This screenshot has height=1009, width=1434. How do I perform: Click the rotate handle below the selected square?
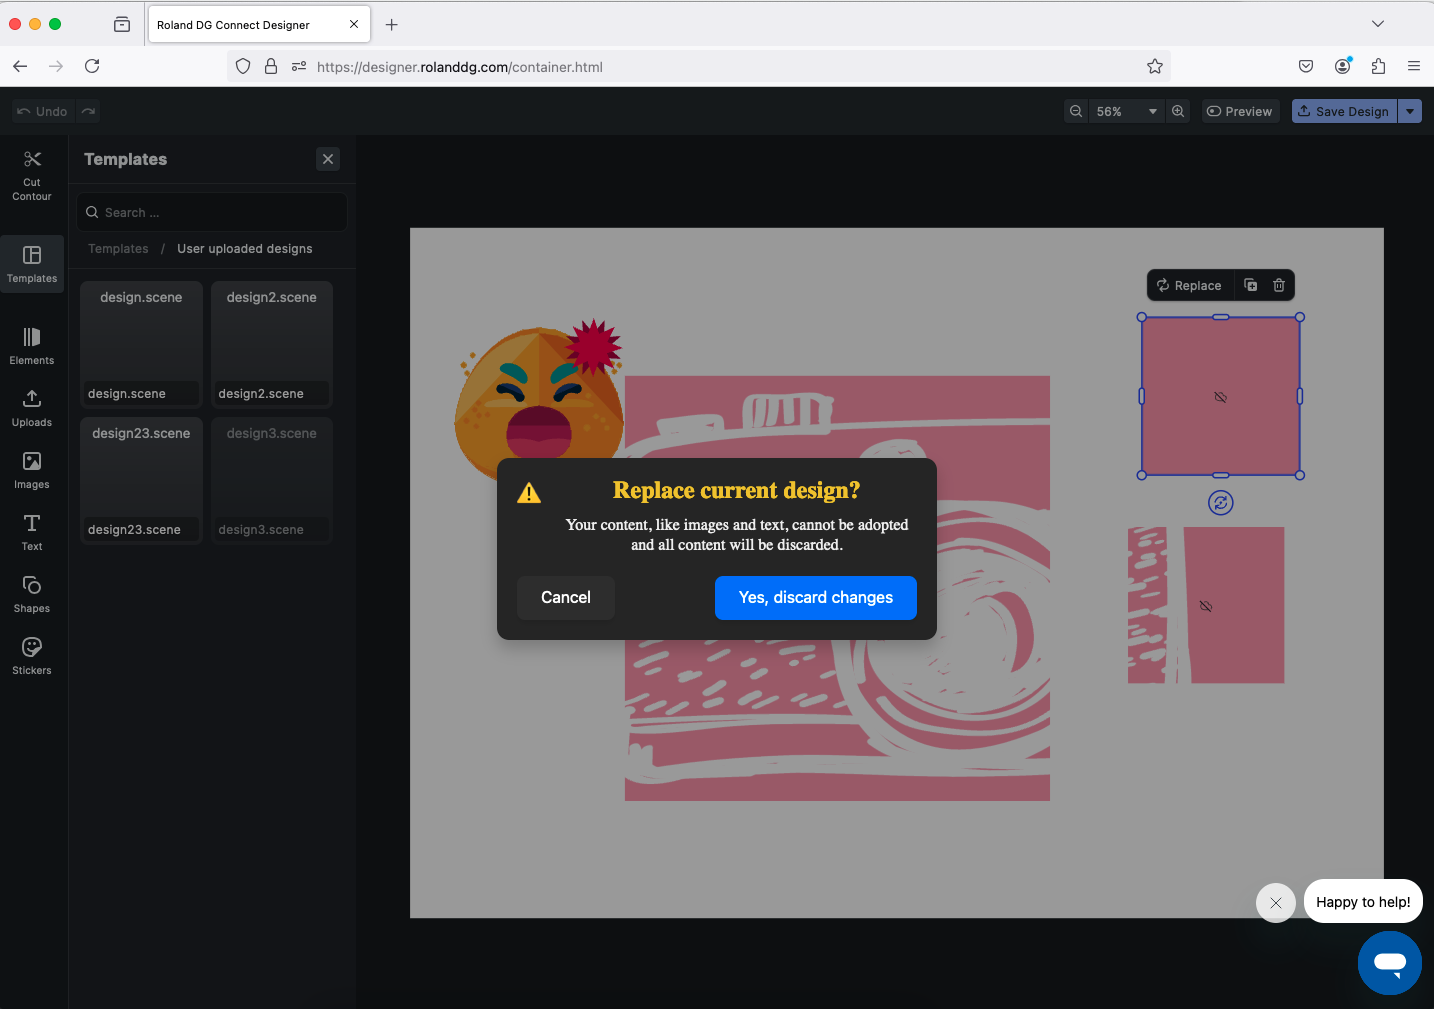(x=1221, y=503)
